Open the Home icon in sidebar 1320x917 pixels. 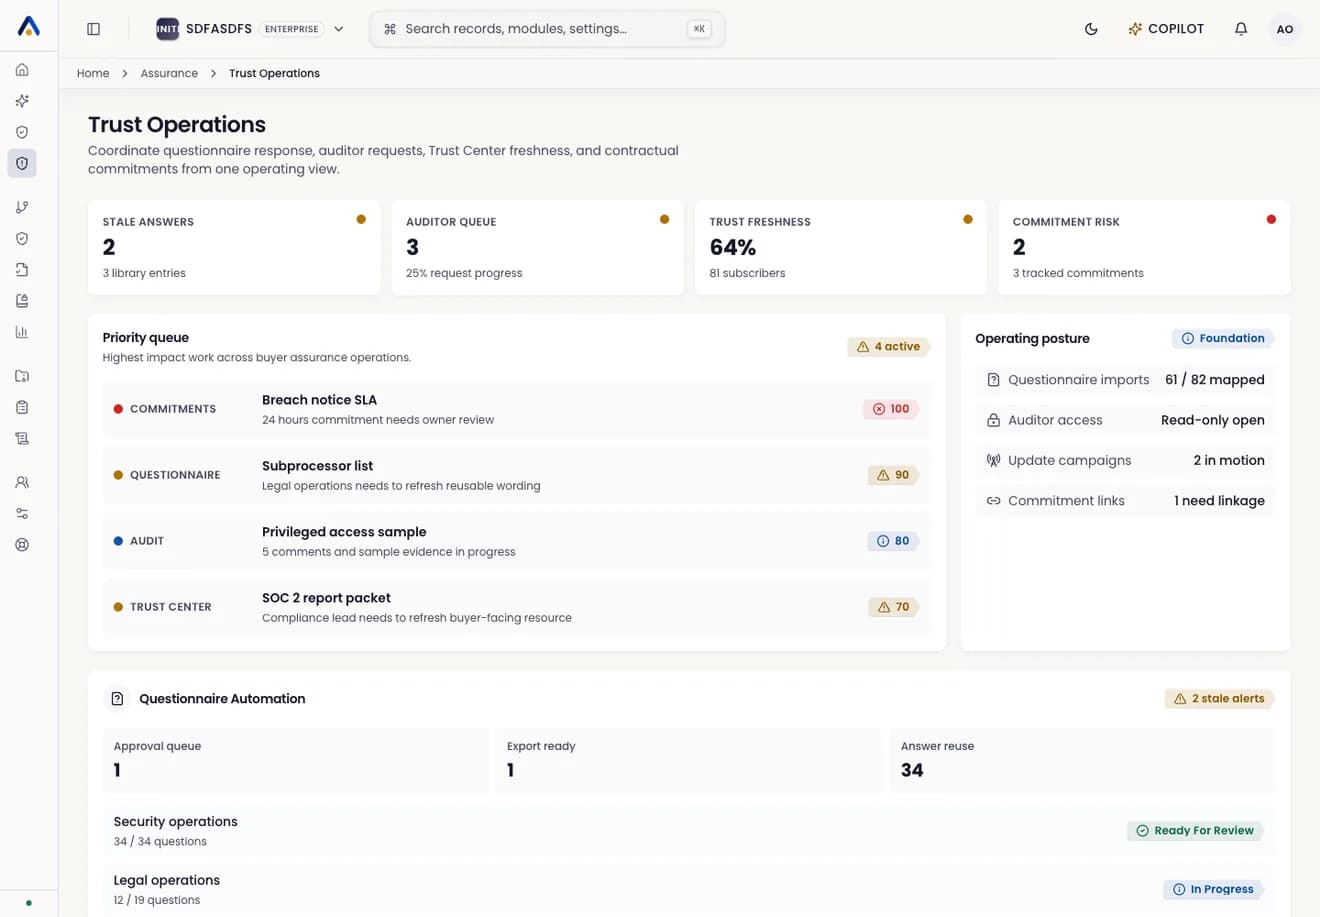tap(22, 70)
